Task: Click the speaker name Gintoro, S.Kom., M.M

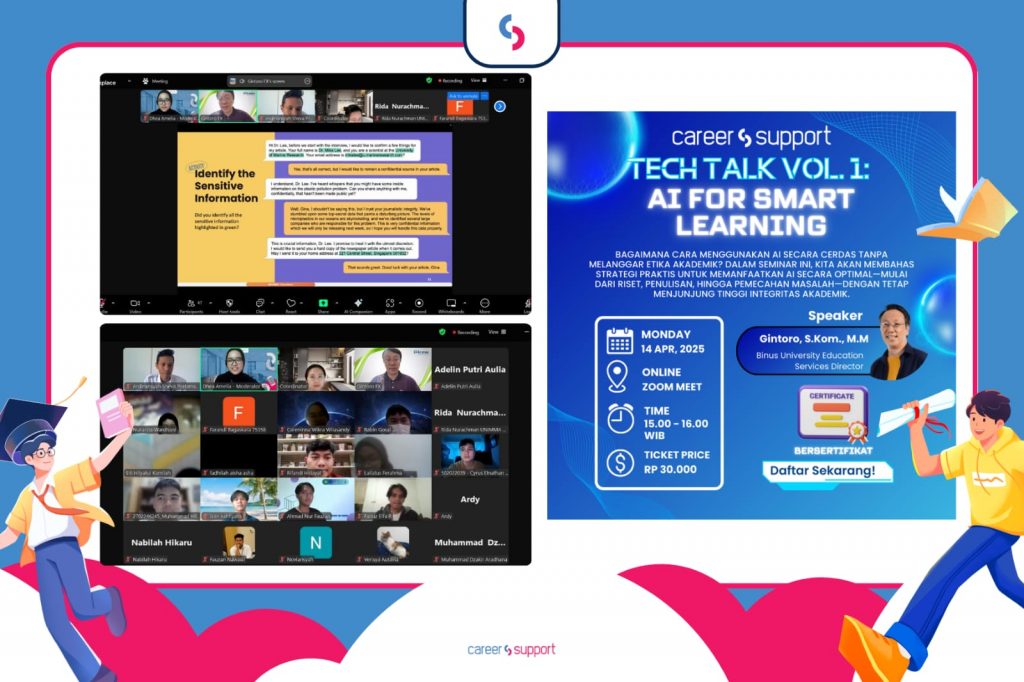Action: (814, 338)
